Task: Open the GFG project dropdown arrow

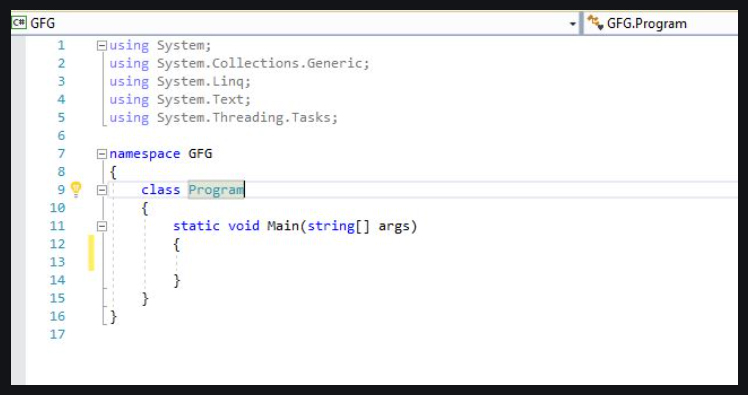Action: (573, 24)
